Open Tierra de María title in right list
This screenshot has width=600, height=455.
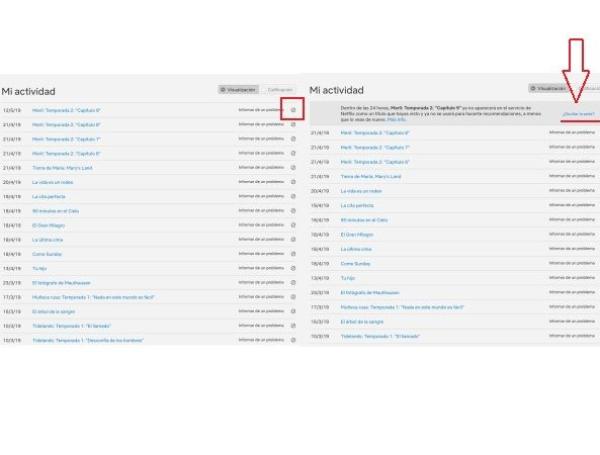coord(371,176)
